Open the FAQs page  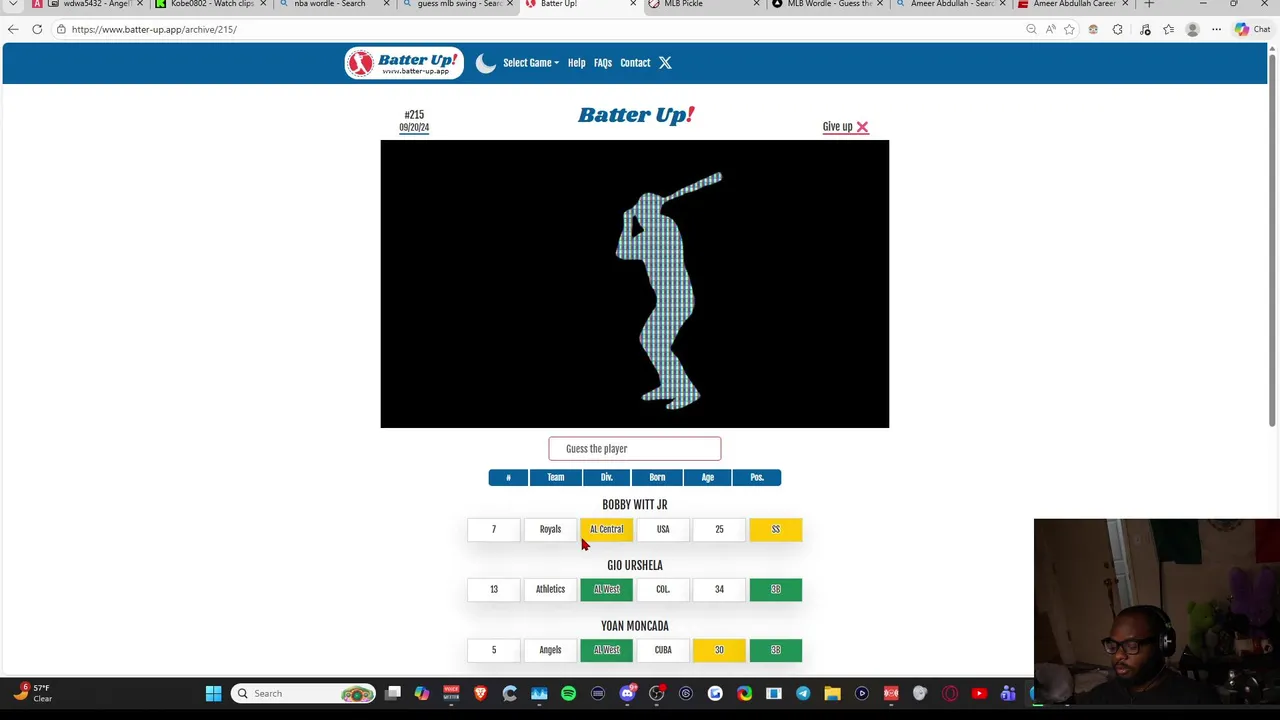(x=603, y=63)
